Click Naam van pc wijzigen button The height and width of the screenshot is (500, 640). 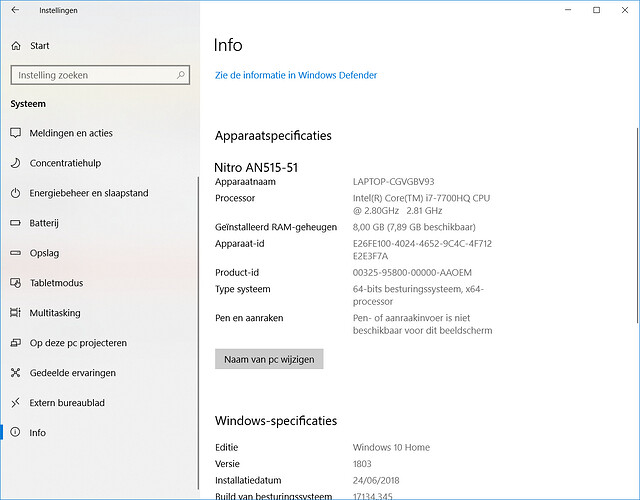(269, 359)
